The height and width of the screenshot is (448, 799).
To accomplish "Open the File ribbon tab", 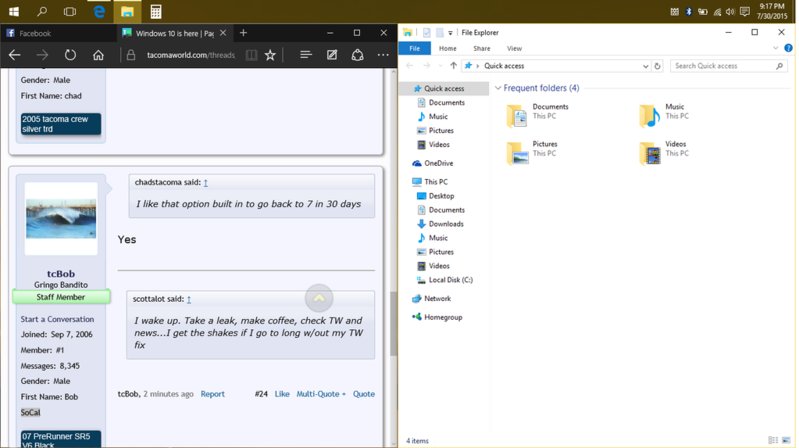I will (x=414, y=48).
